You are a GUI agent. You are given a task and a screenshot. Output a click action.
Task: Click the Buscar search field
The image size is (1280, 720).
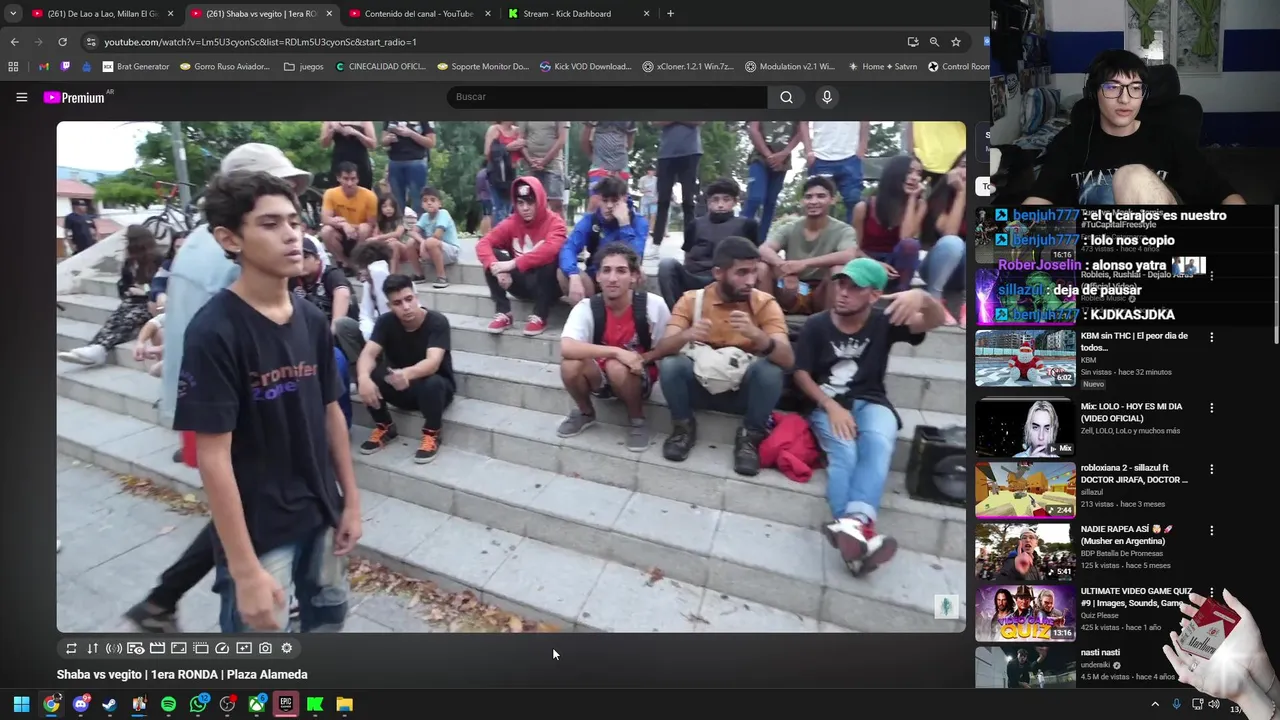(x=606, y=97)
